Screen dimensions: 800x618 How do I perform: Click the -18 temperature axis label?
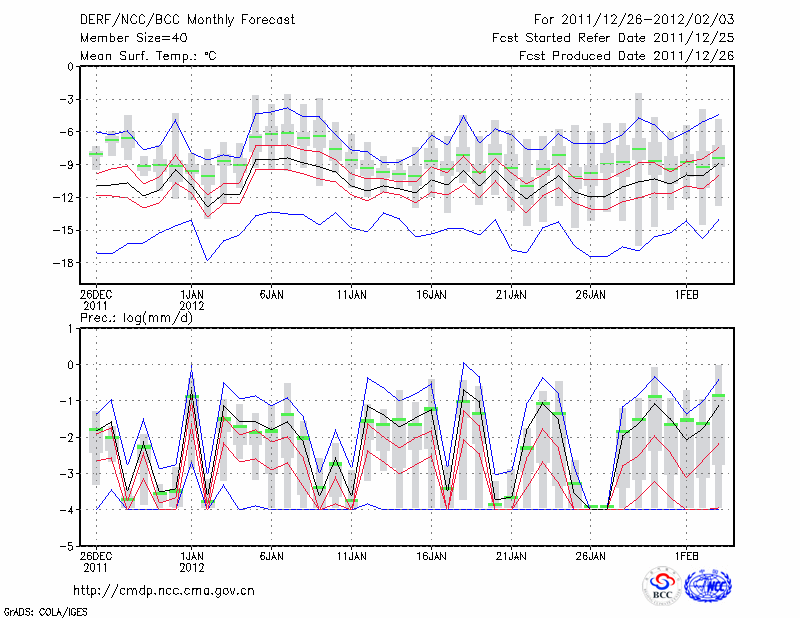(65, 263)
